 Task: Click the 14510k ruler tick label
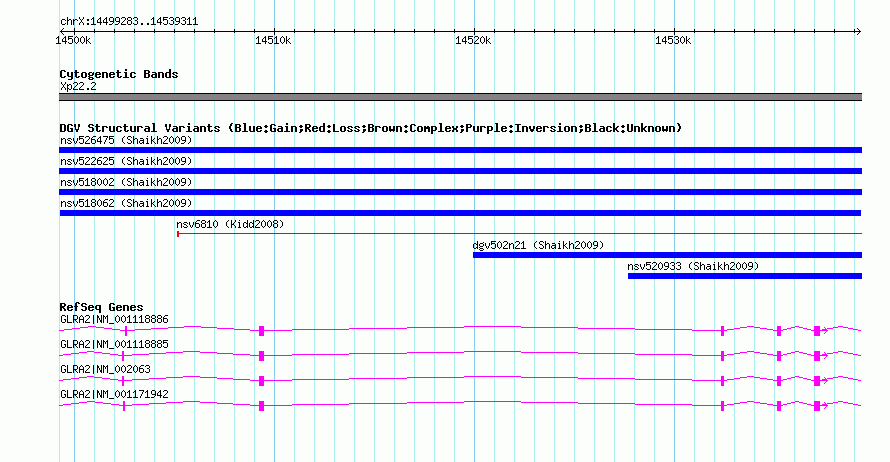(273, 40)
